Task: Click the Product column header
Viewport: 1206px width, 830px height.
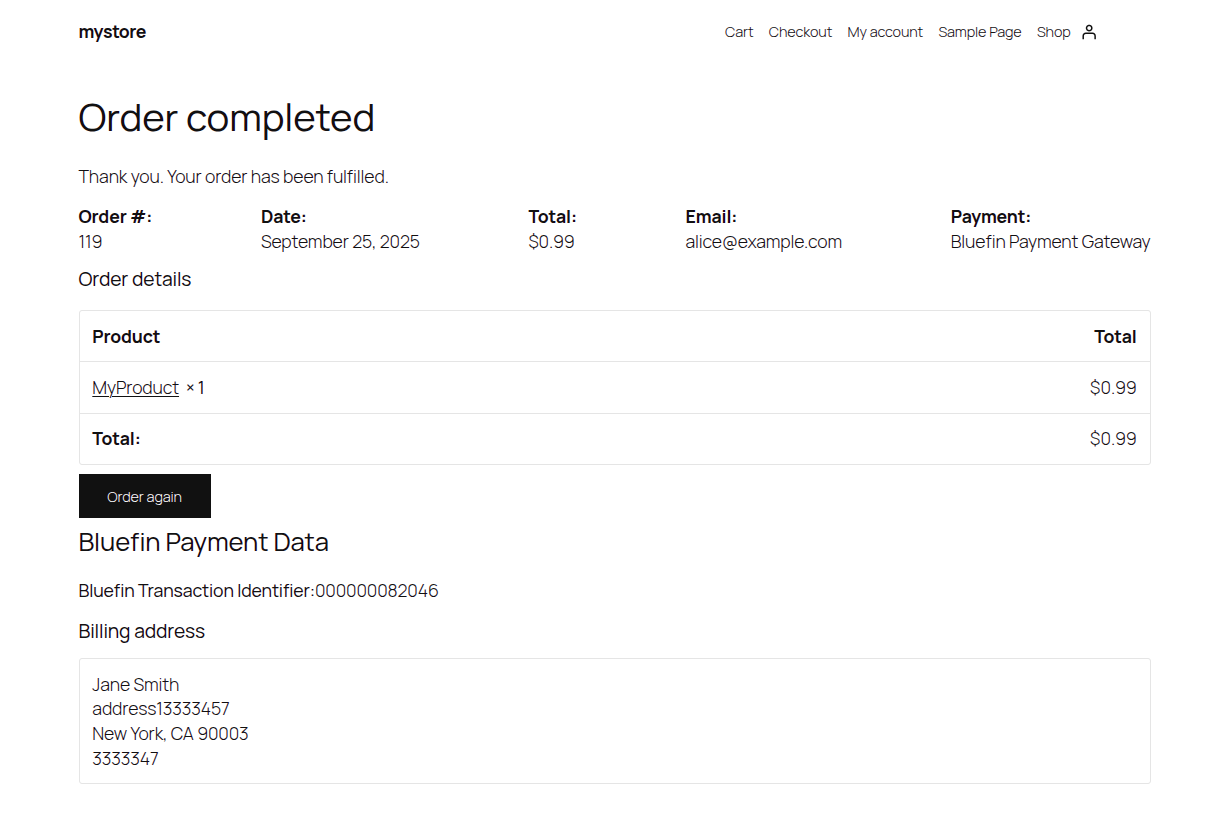Action: [x=126, y=336]
